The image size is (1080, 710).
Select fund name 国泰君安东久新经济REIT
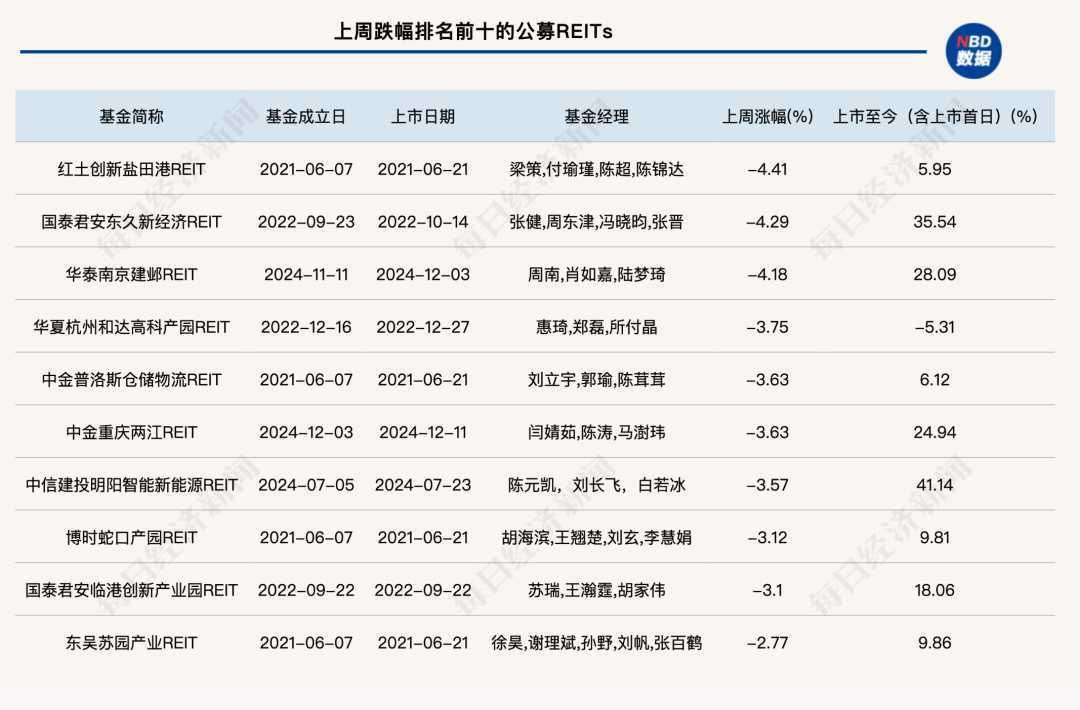pos(131,222)
